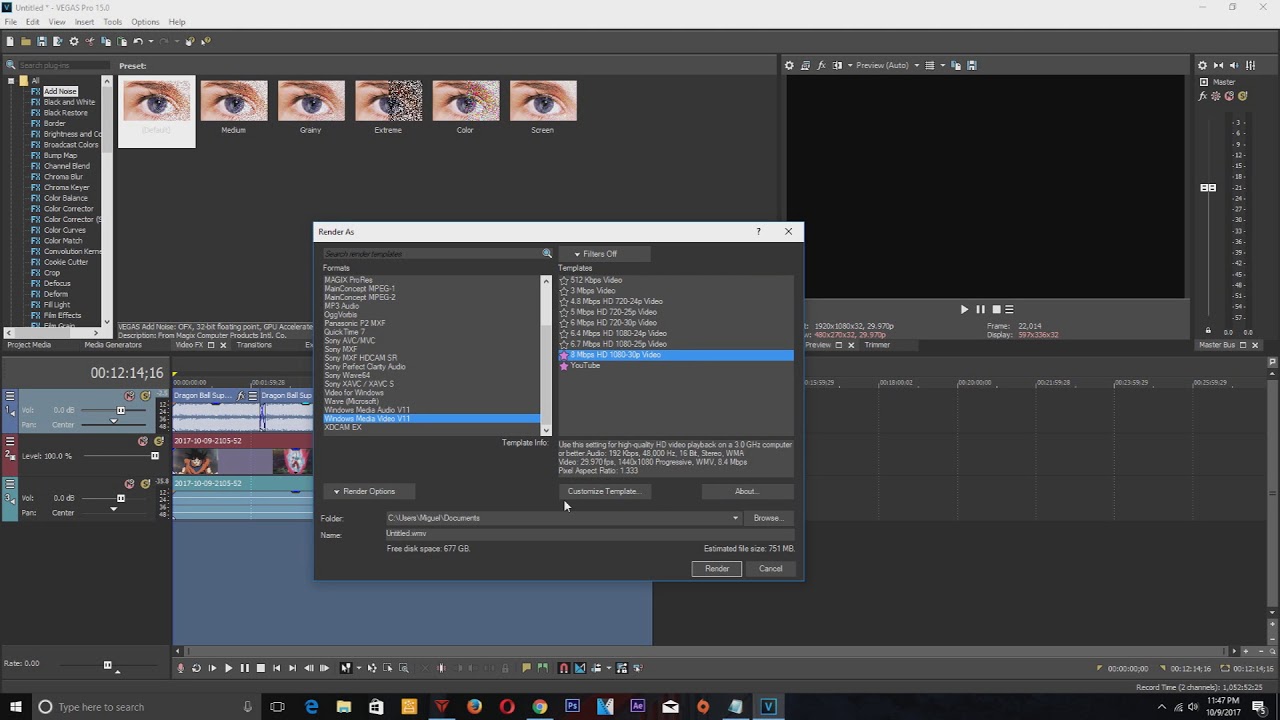Click the Save project icon in main toolbar

[x=42, y=41]
